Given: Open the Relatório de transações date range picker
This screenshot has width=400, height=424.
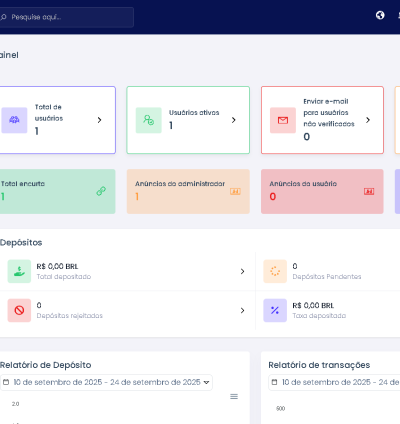Looking at the screenshot, I should 334,382.
